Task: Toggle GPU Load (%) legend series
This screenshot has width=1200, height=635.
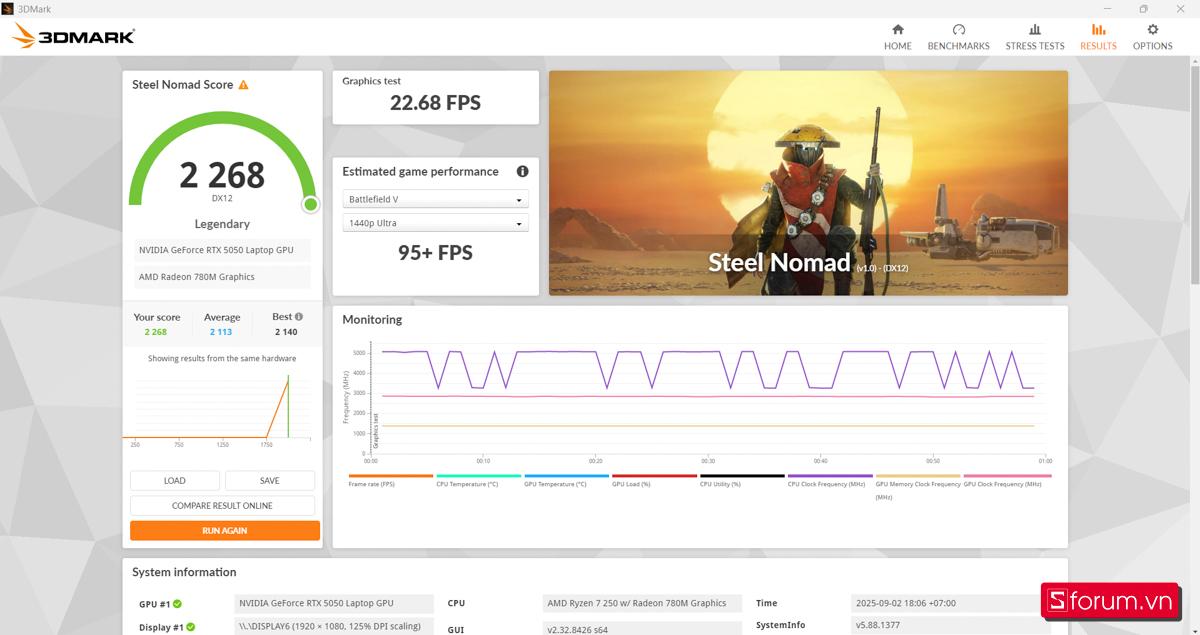Action: click(x=654, y=481)
